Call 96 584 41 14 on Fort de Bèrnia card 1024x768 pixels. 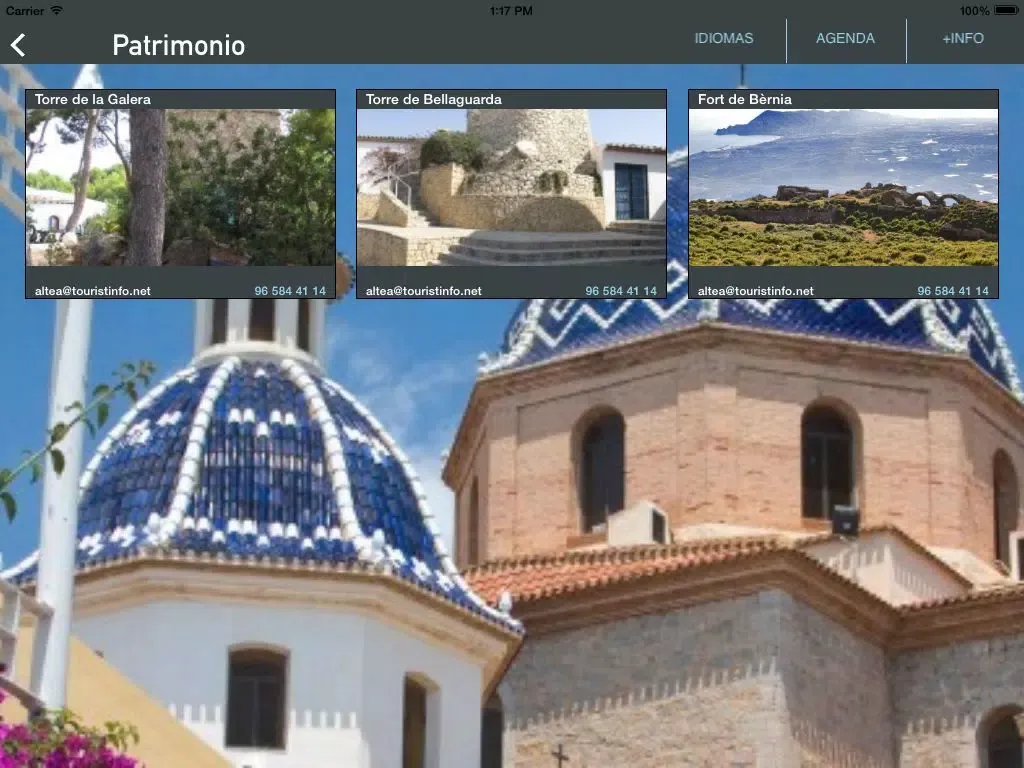953,291
